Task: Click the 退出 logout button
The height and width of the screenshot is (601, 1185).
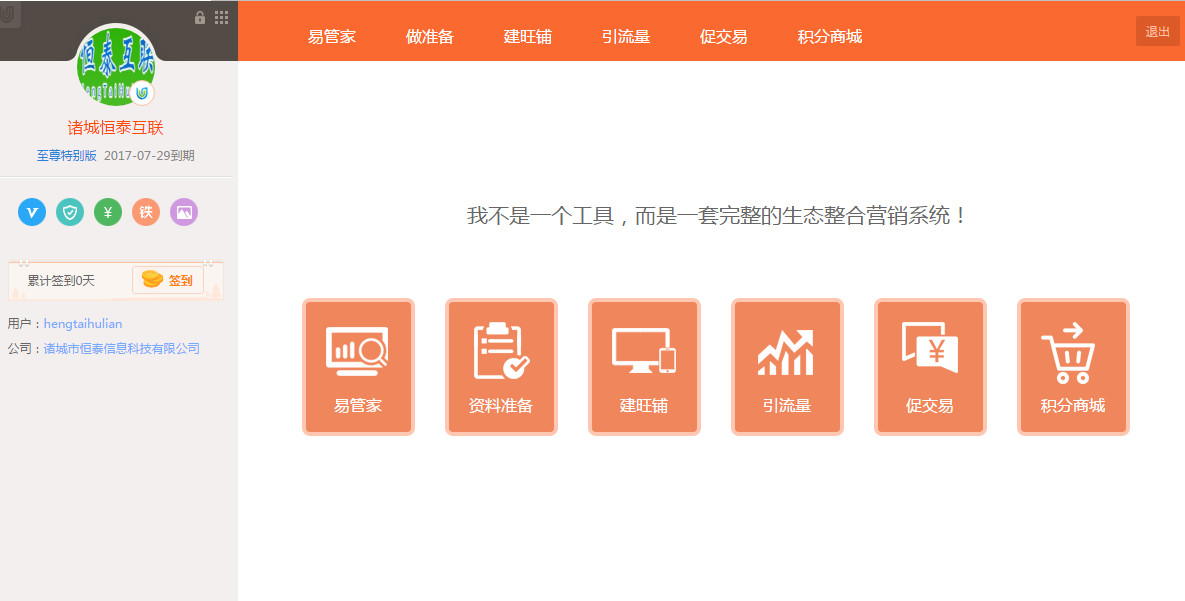Action: 1158,32
